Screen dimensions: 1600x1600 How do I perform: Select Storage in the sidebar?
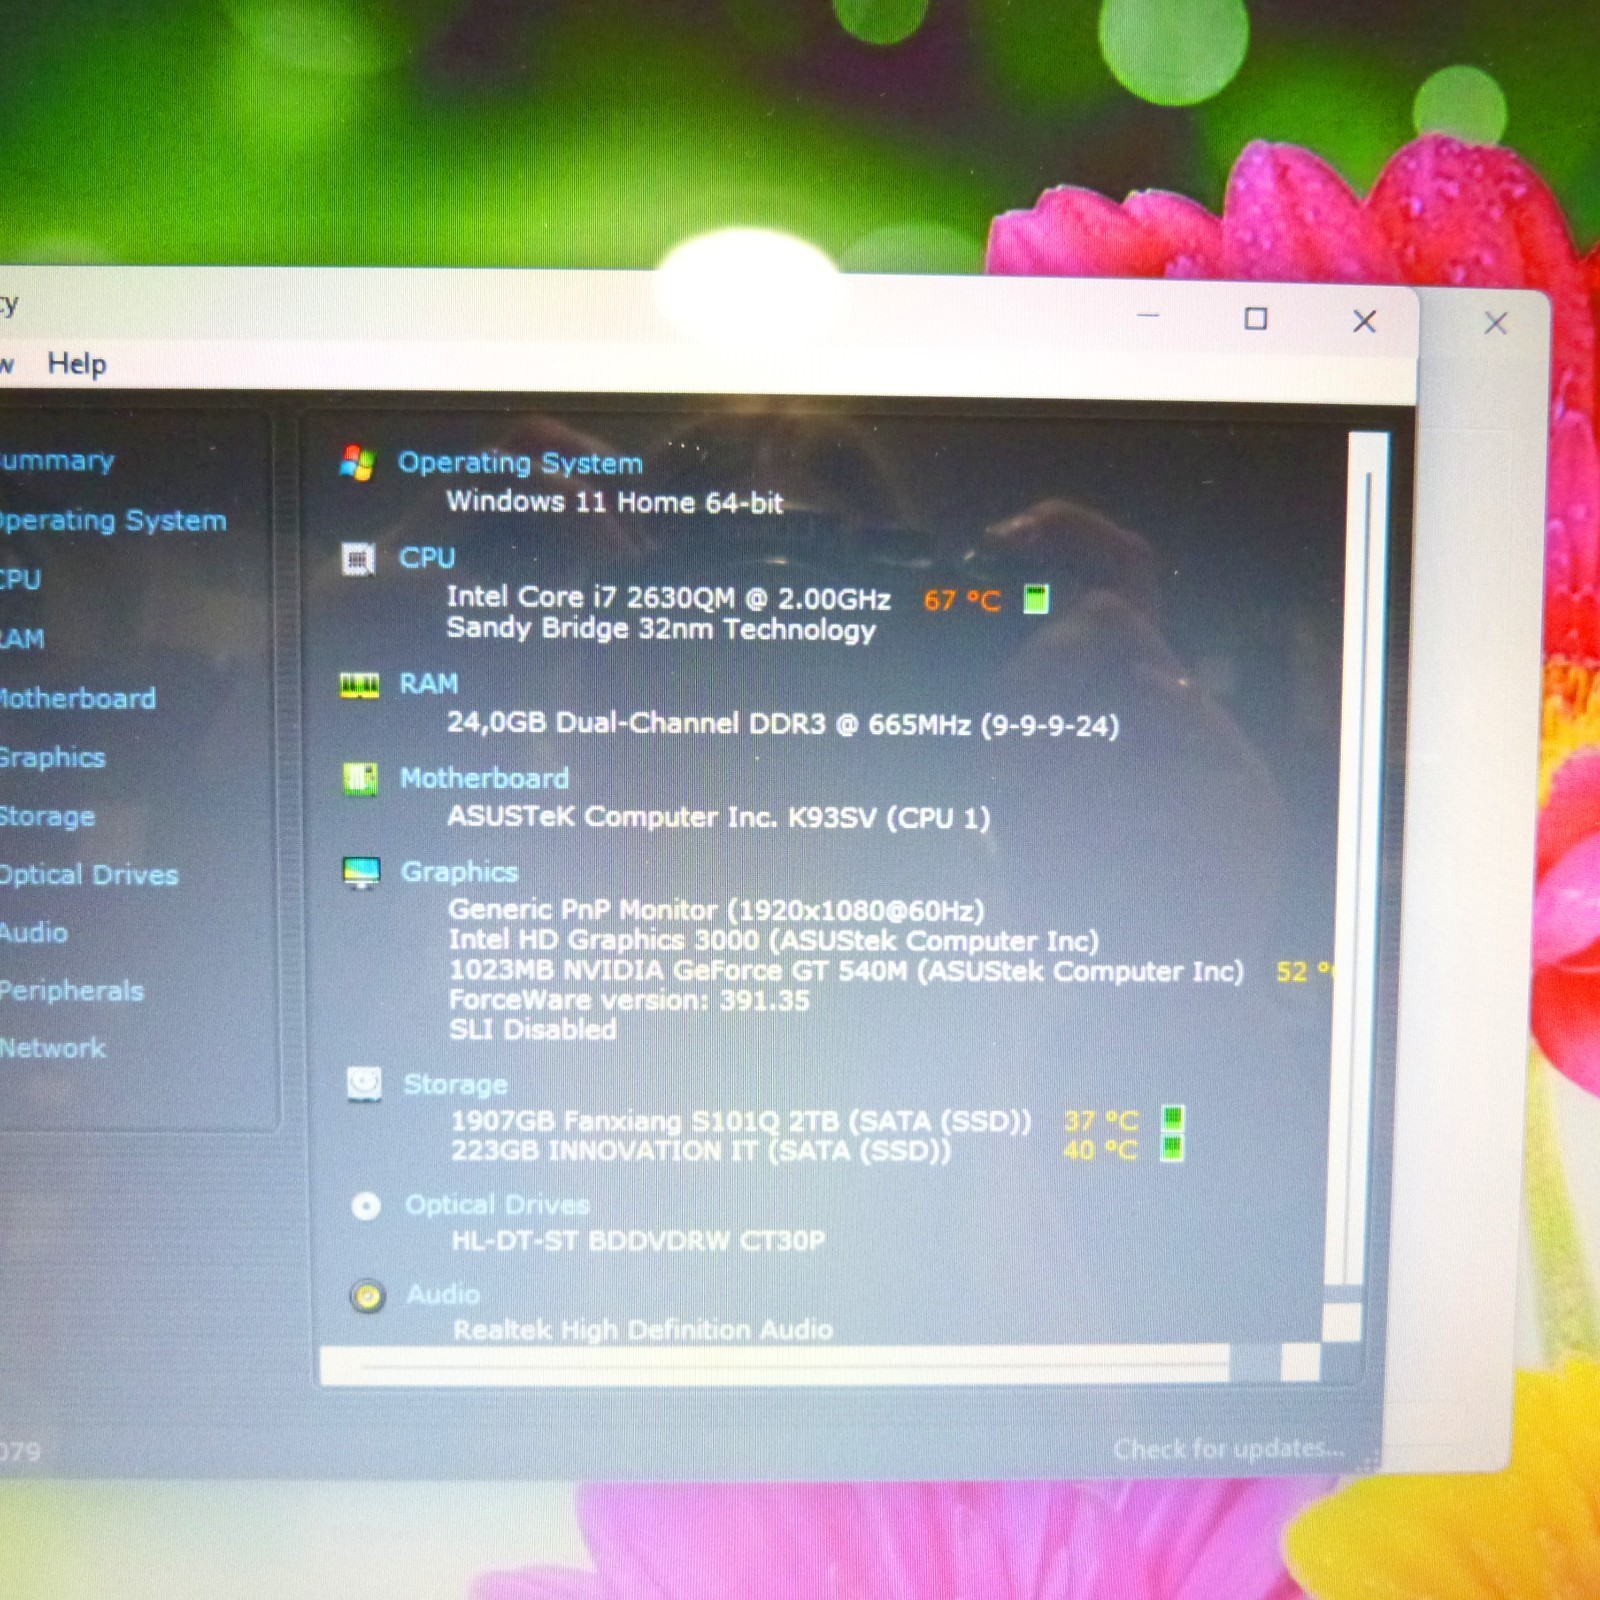(47, 816)
